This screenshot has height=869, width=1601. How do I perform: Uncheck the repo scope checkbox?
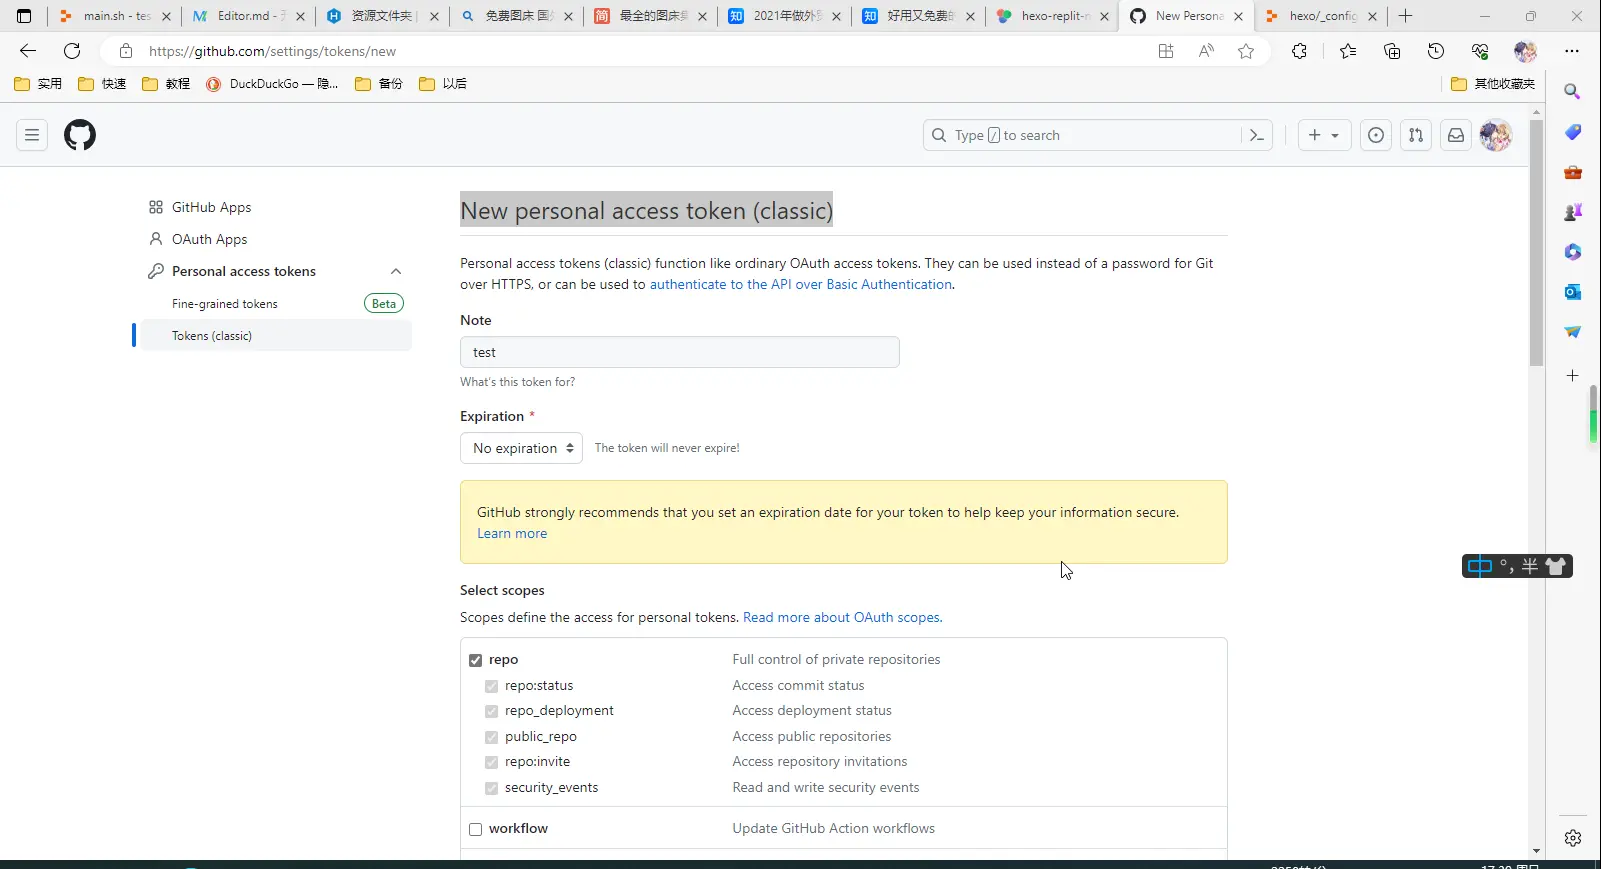(476, 660)
